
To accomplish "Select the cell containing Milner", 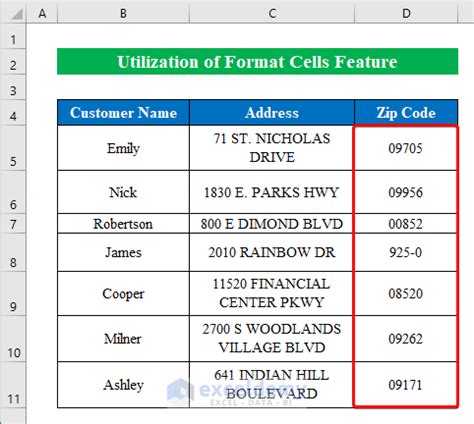I will click(123, 339).
